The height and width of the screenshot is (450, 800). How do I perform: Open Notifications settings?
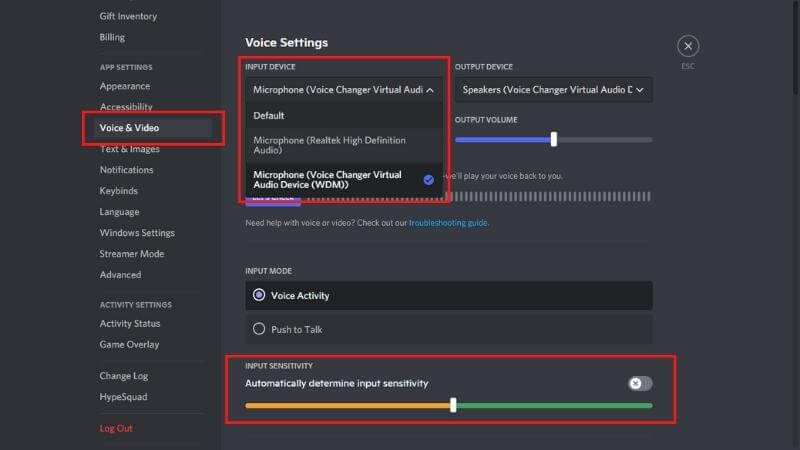(x=127, y=170)
